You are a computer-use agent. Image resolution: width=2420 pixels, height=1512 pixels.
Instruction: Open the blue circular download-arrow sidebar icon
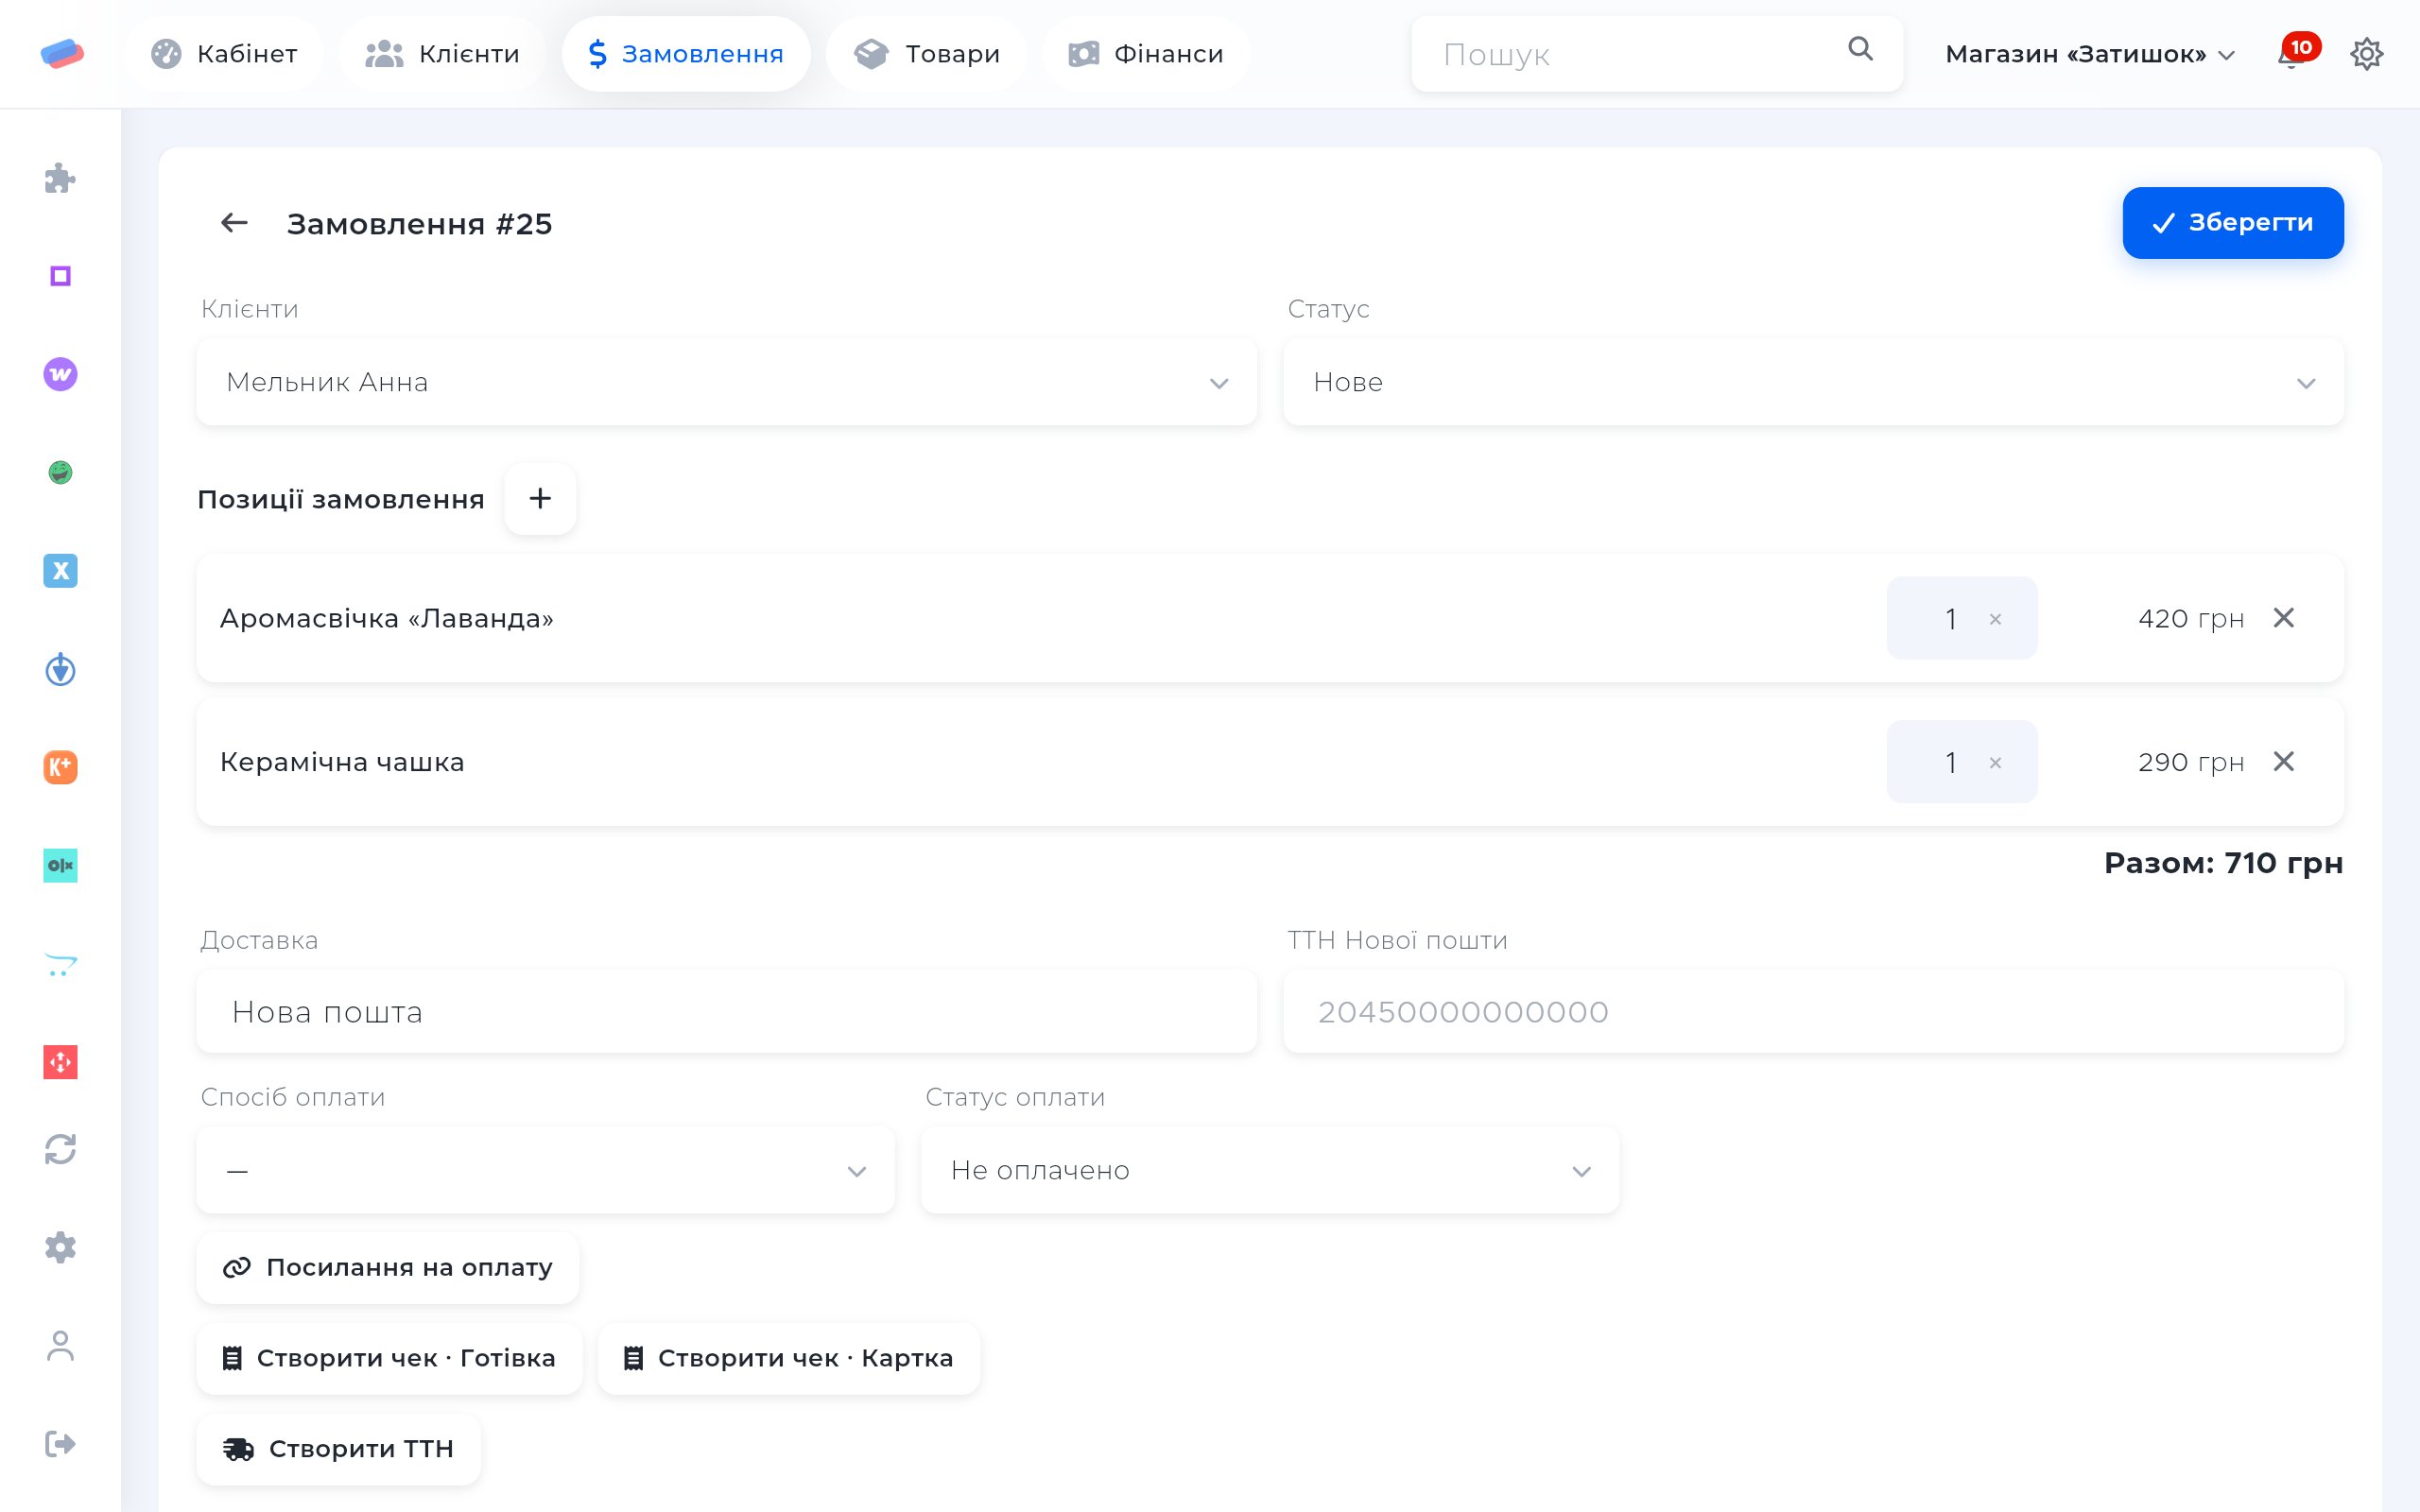click(x=60, y=669)
